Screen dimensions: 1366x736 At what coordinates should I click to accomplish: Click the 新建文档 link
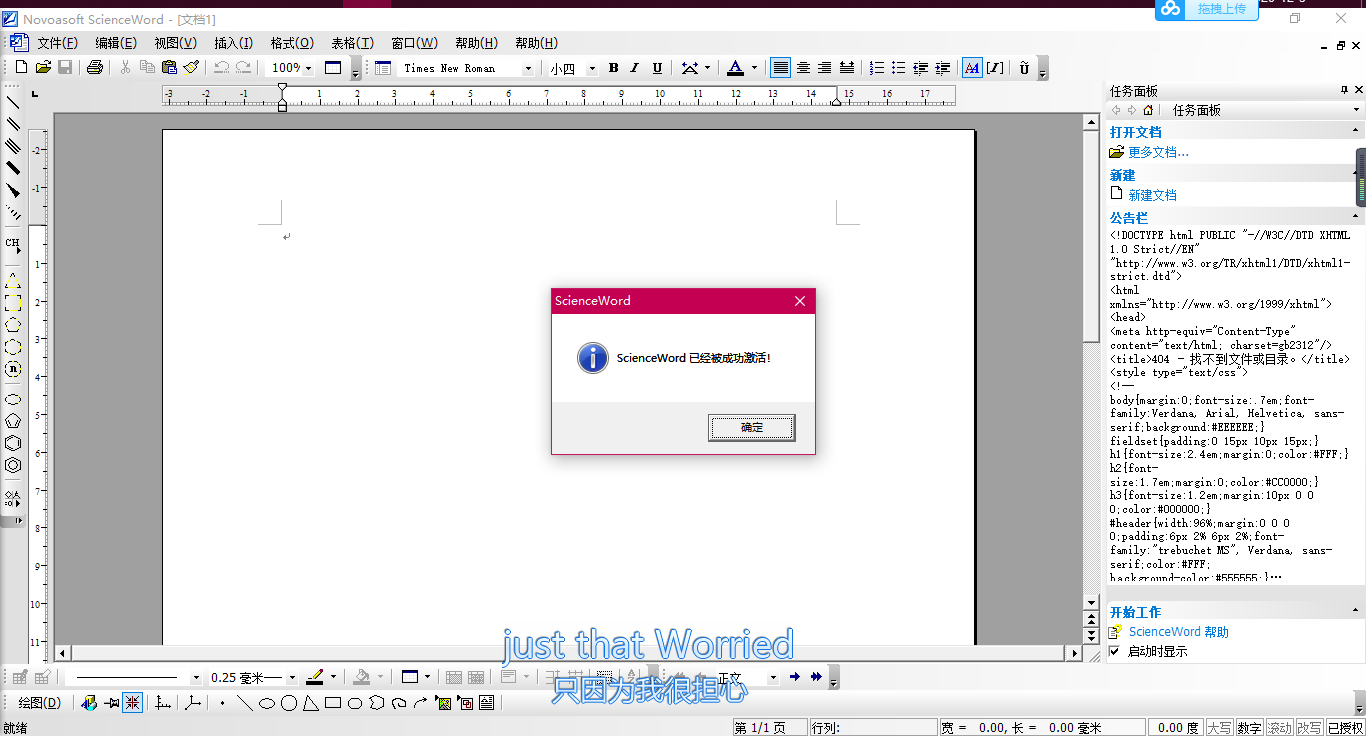[x=1152, y=195]
